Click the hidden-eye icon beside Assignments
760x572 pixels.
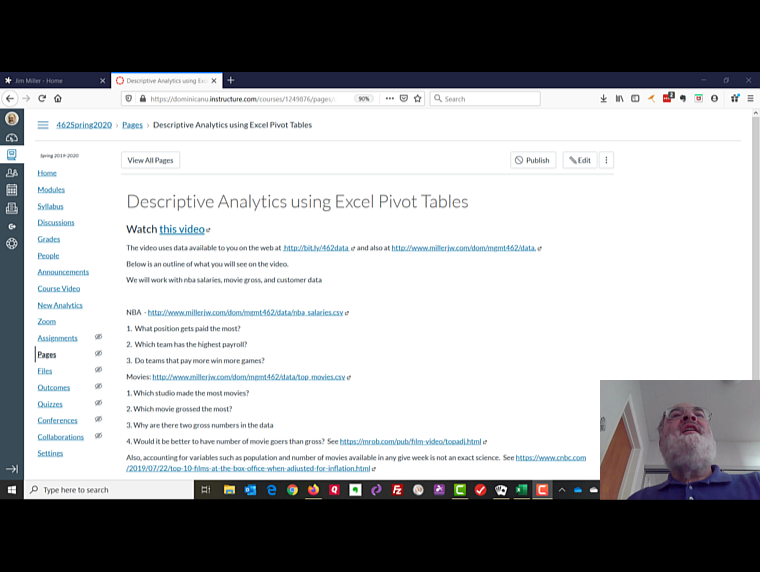pyautogui.click(x=98, y=337)
